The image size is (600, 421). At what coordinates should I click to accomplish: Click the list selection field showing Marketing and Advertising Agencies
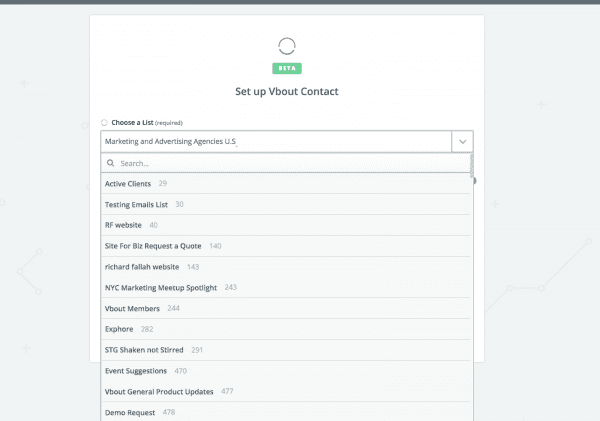[276, 142]
